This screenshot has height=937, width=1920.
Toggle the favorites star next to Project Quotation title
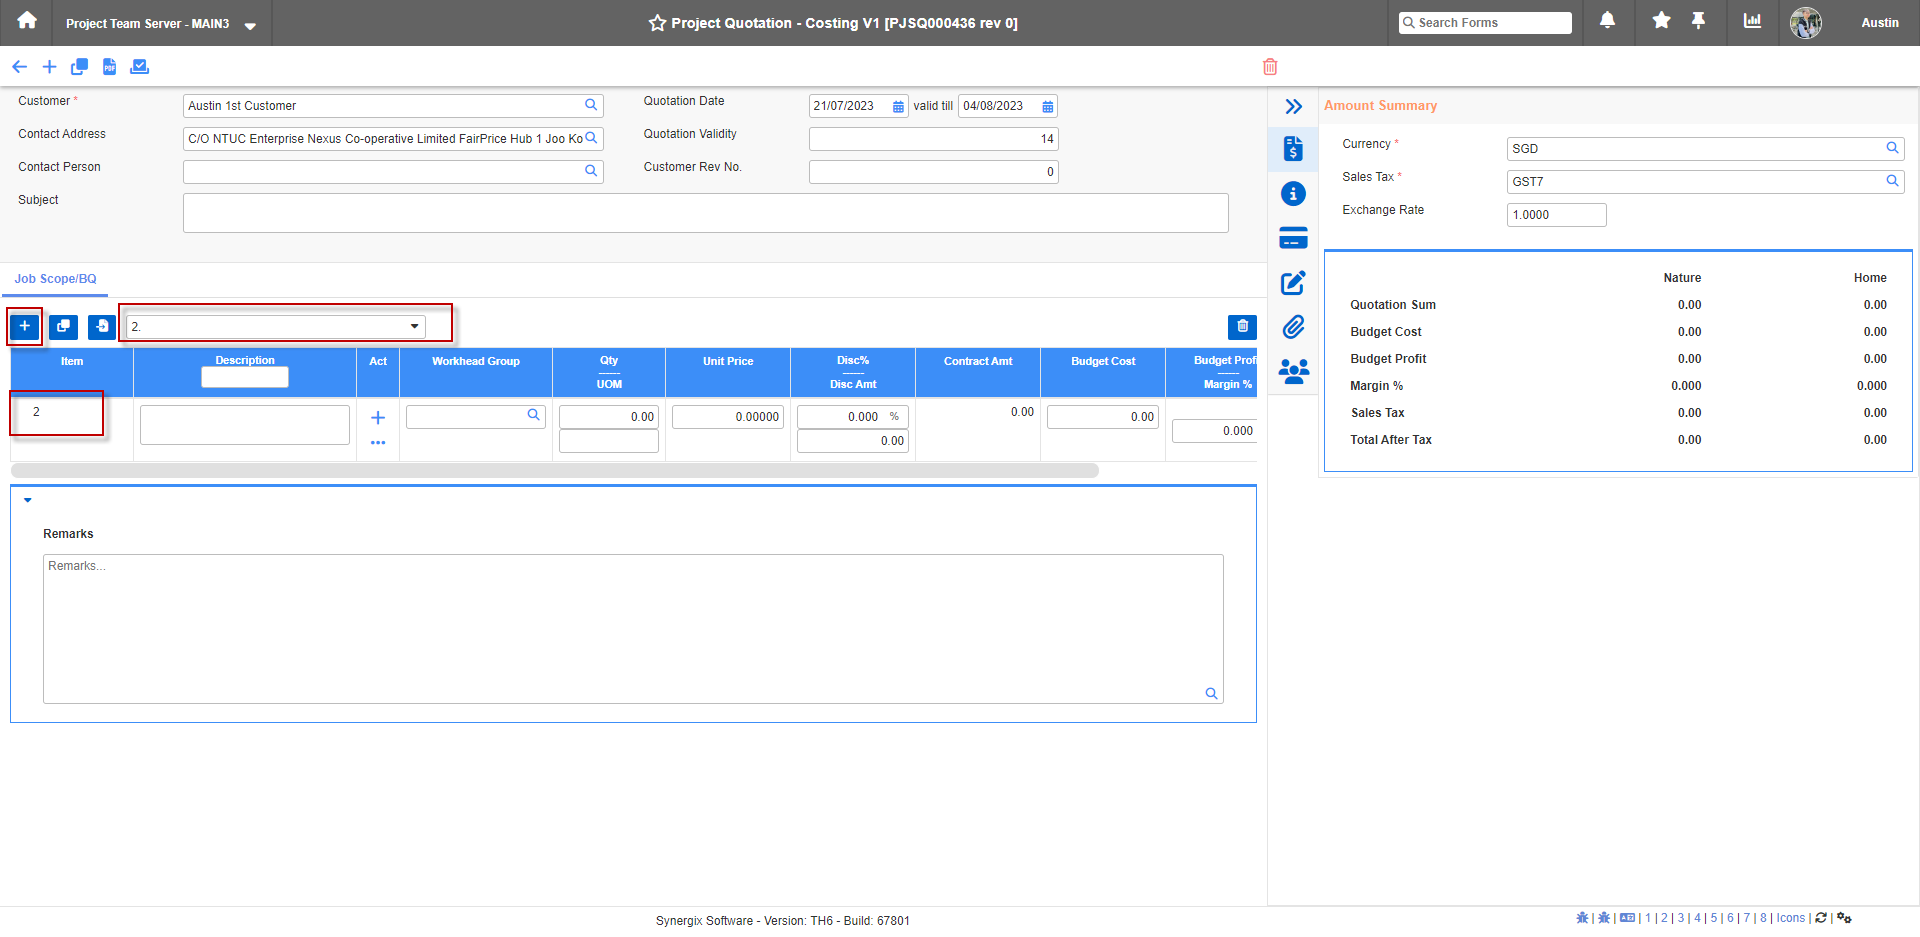coord(656,23)
